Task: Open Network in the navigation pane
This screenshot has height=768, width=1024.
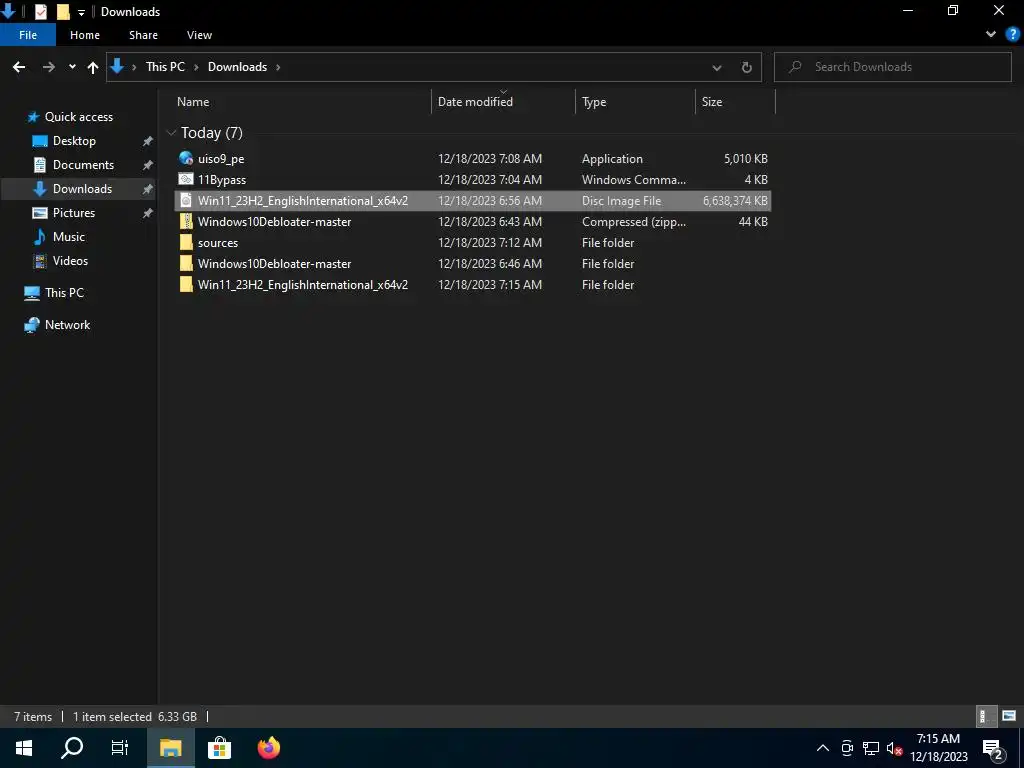Action: (x=67, y=325)
